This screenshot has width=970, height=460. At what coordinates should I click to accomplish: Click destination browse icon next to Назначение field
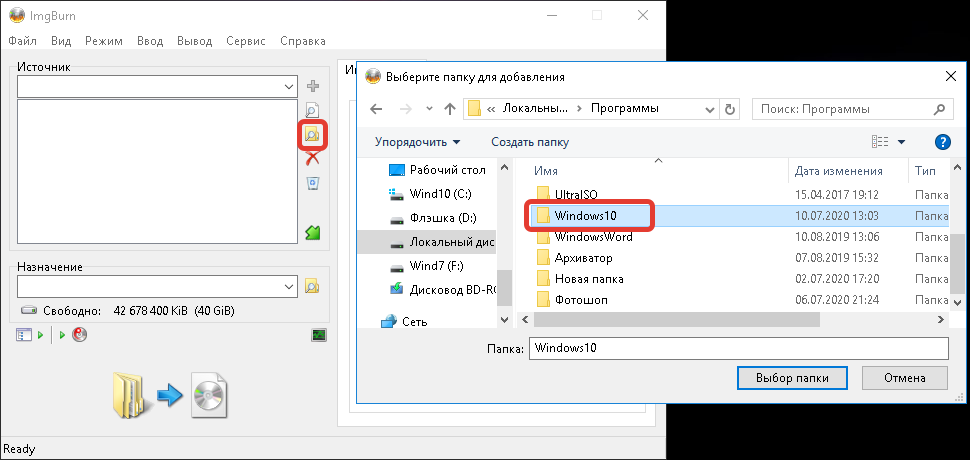point(312,286)
